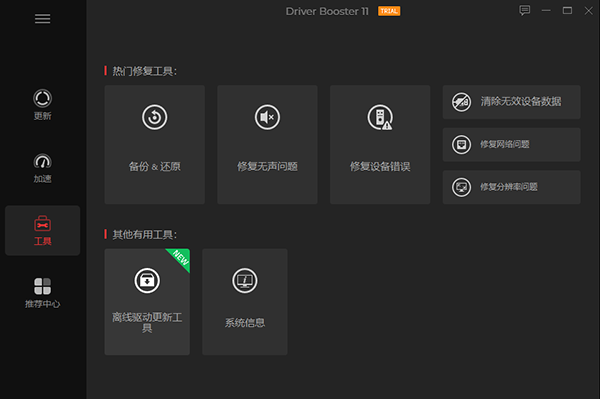Click the orange TRIAL badge
Image resolution: width=600 pixels, height=399 pixels.
(389, 11)
